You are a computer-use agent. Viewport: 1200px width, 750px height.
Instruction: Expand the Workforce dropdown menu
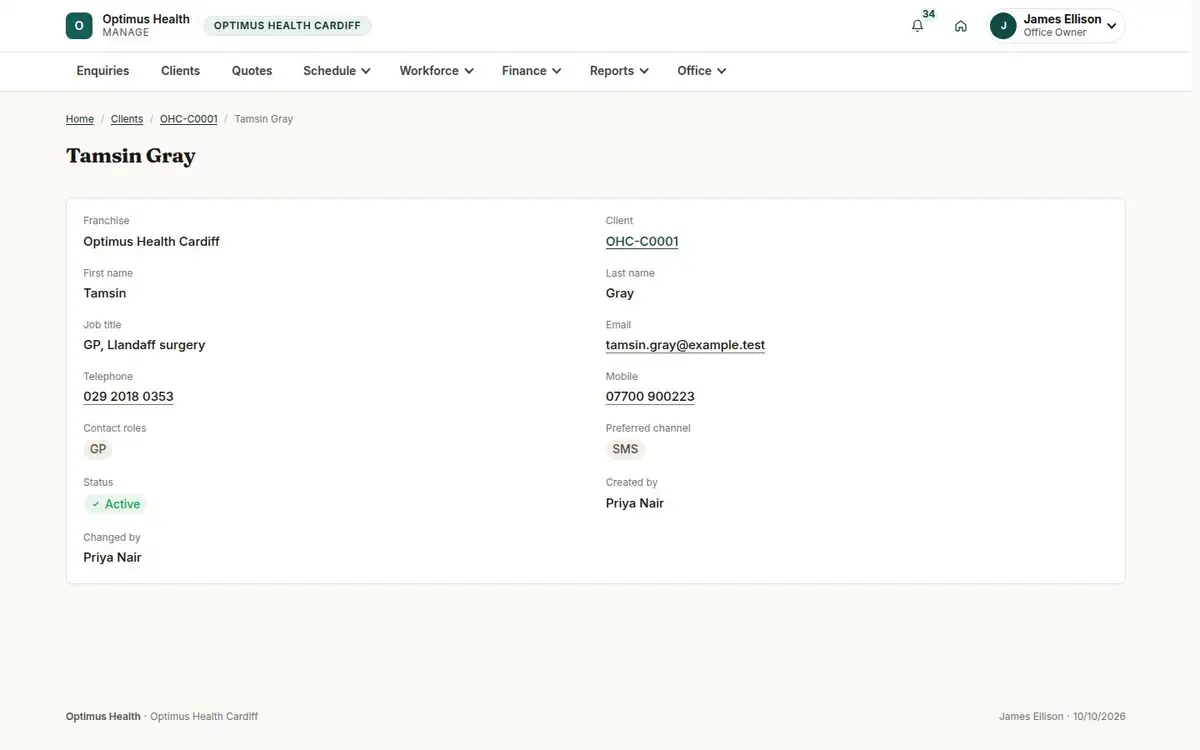[437, 71]
